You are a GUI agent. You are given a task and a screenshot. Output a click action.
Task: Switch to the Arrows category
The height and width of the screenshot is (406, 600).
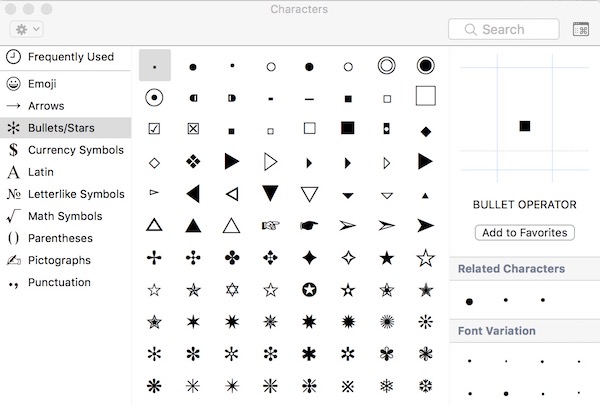[46, 106]
